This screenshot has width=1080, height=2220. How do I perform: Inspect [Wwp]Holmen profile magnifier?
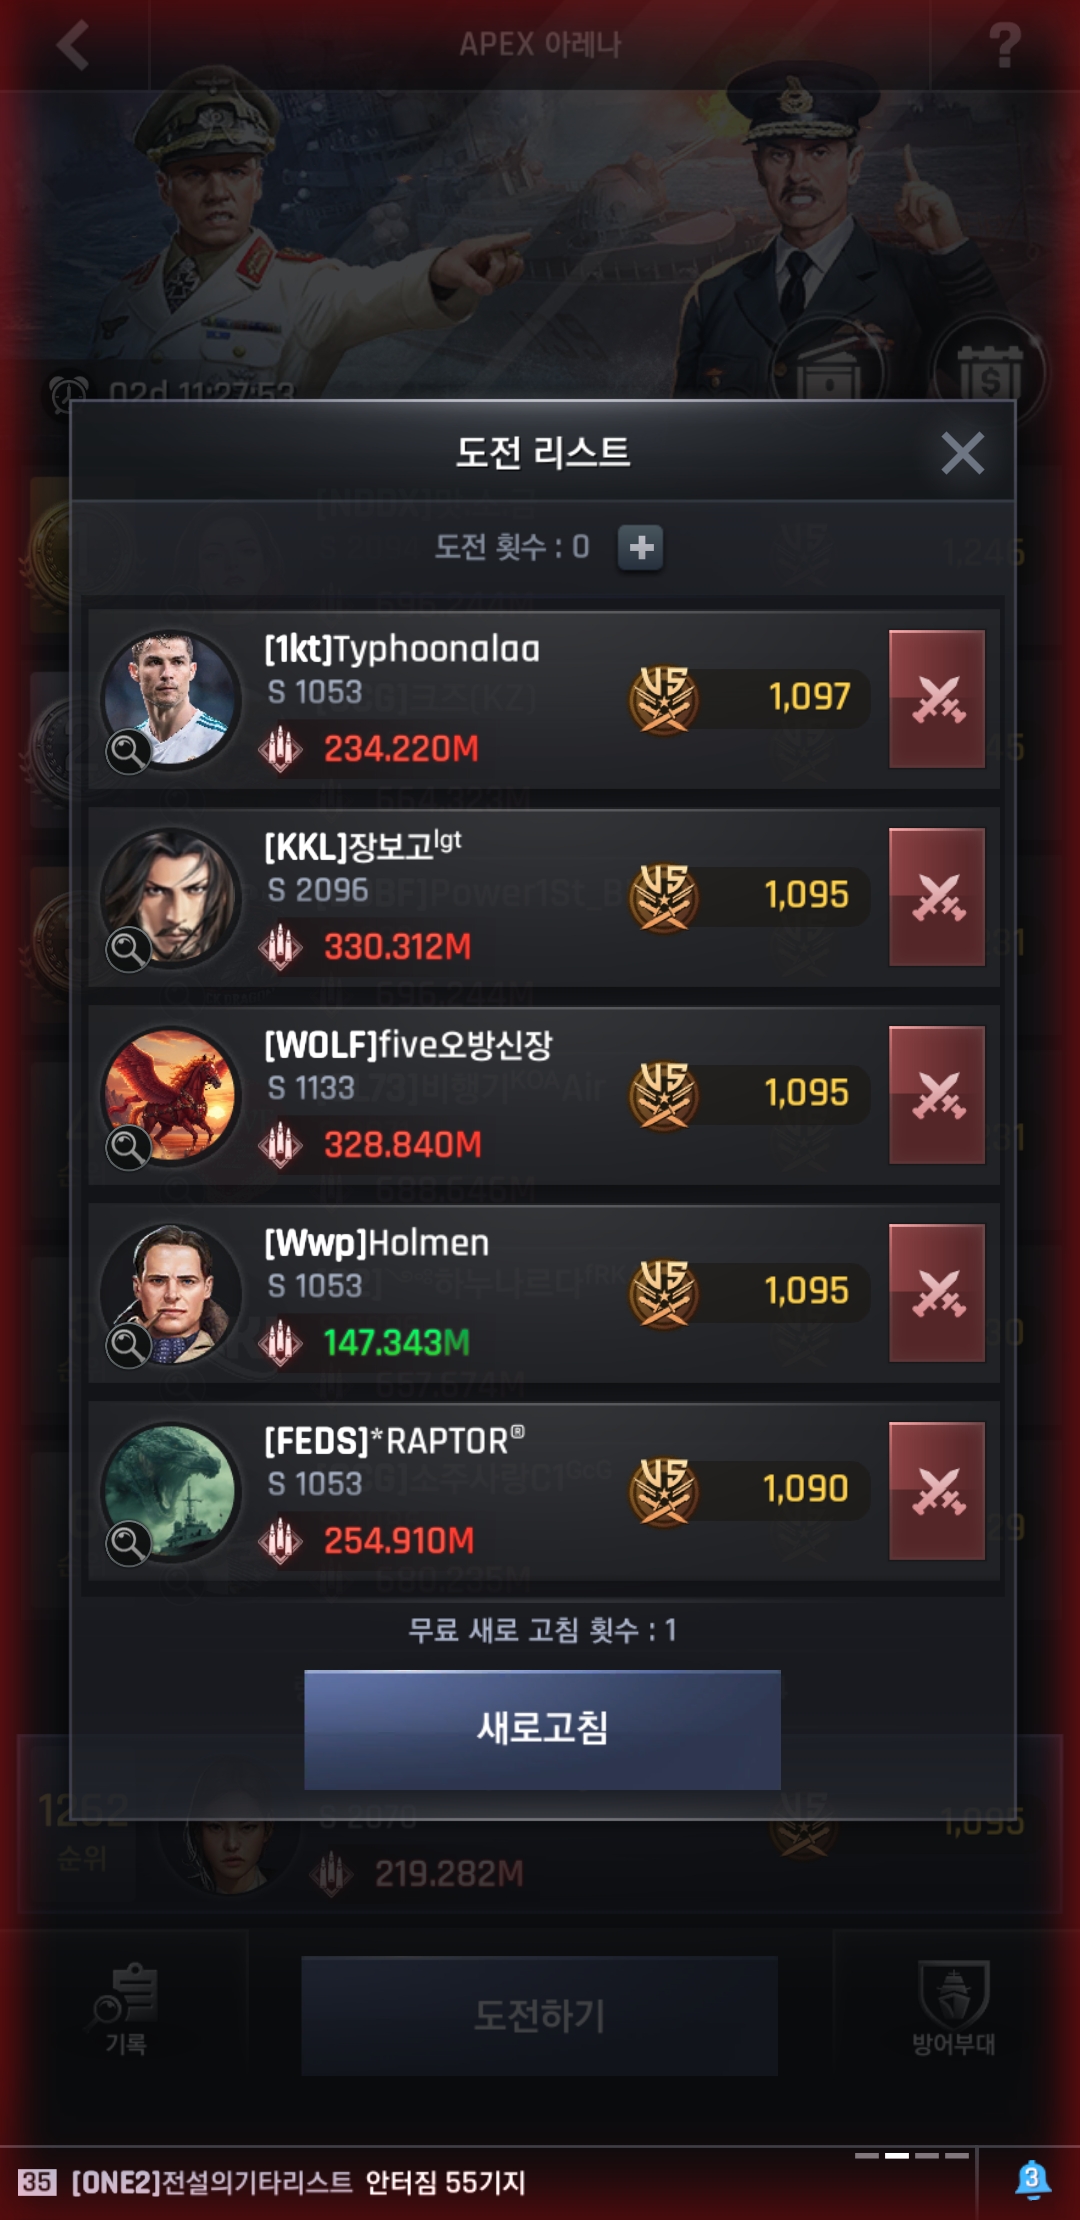pyautogui.click(x=129, y=1345)
